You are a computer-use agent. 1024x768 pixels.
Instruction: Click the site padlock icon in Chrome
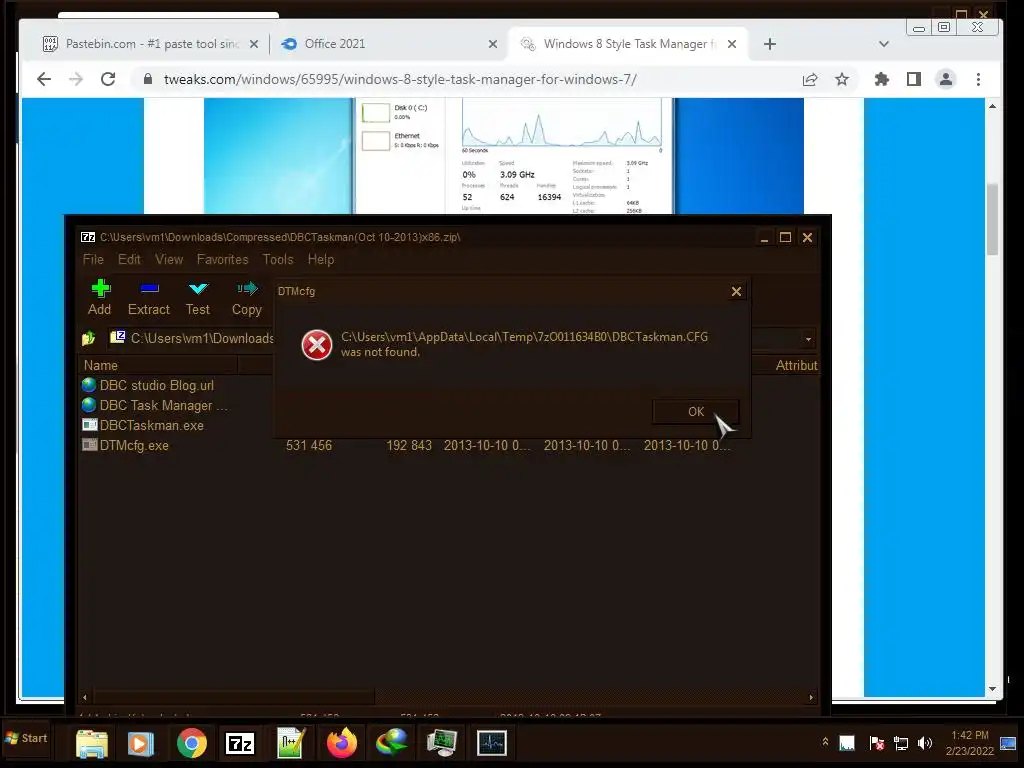[x=148, y=79]
